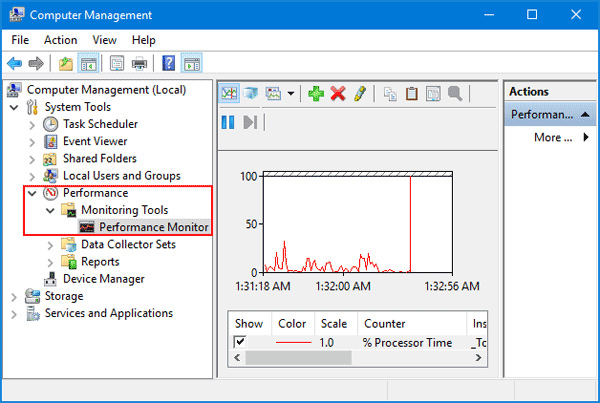Collapse the Monitoring Tools node
Screen dimensions: 600x403
[50, 210]
